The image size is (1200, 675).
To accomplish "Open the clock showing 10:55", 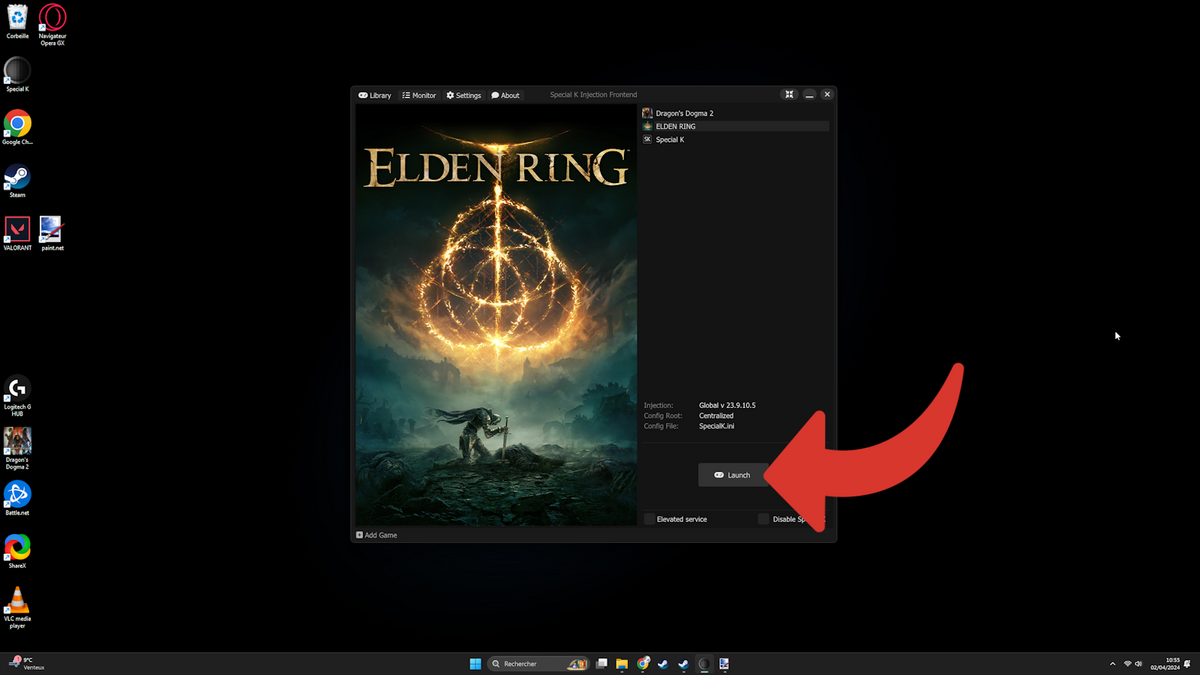I will click(x=1166, y=663).
